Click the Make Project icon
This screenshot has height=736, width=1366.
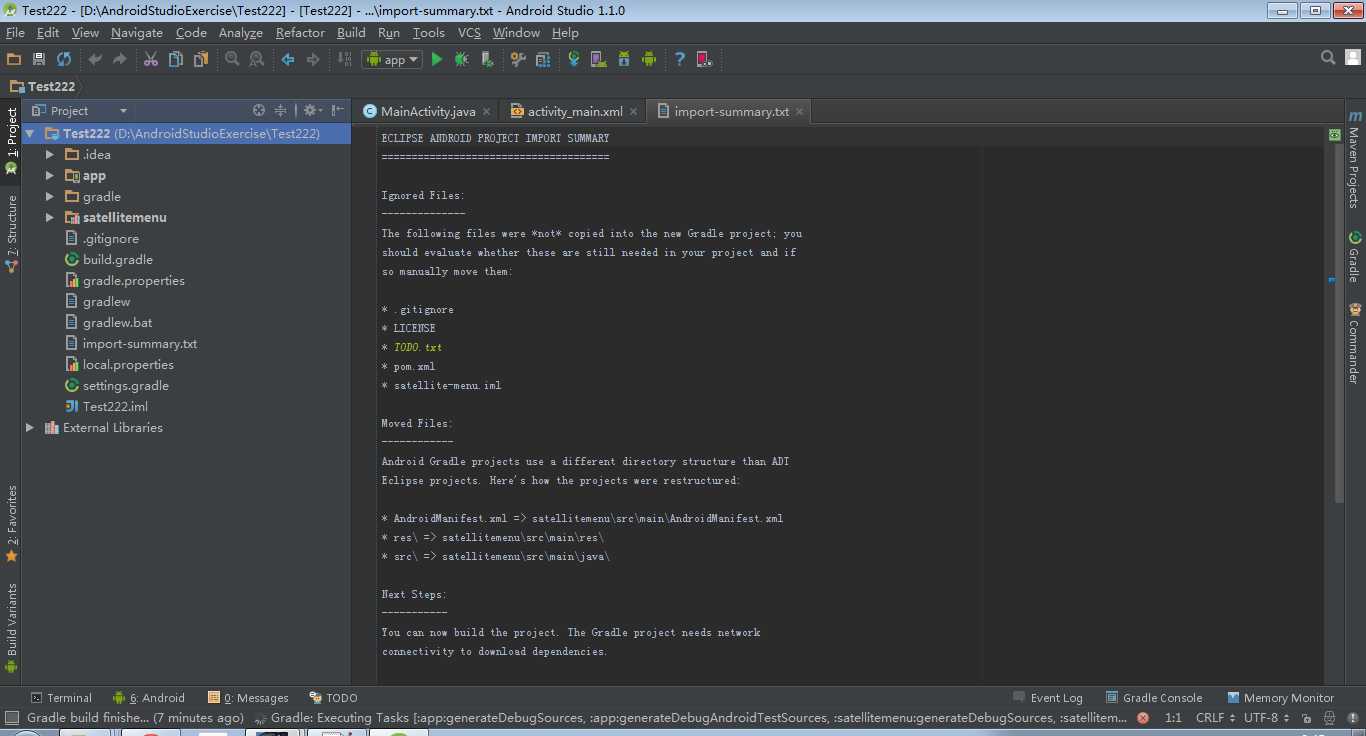coord(343,59)
